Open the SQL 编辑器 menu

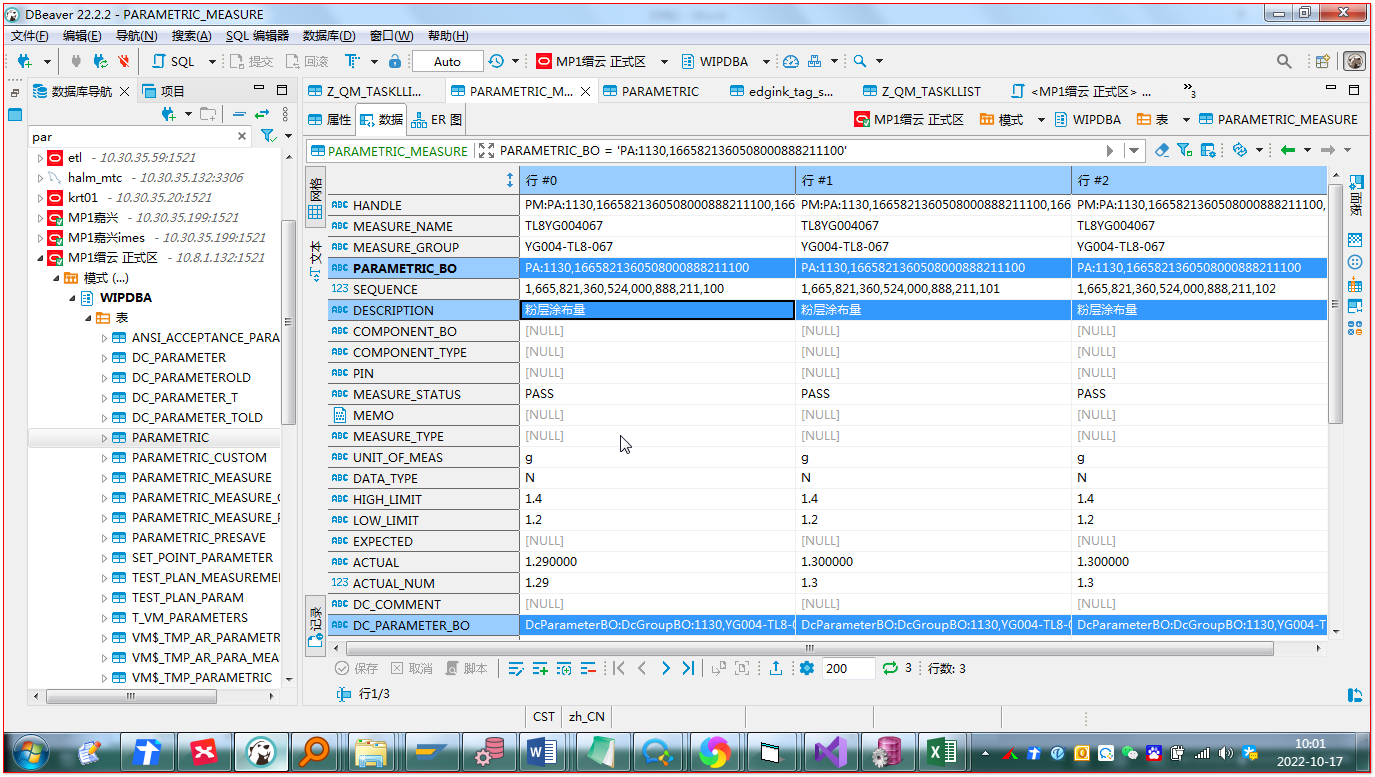257,36
